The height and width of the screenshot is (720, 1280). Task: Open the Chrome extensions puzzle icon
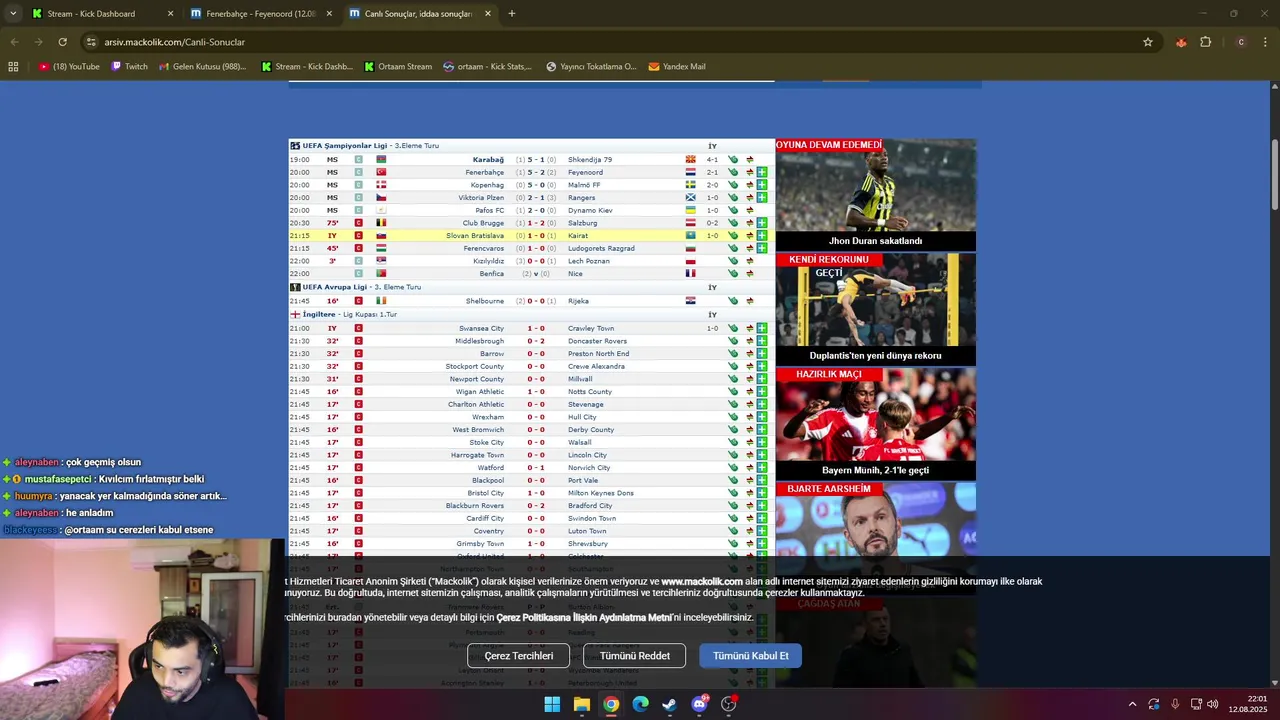click(1205, 42)
